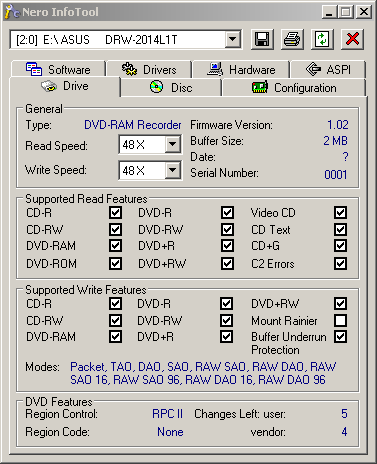Toggle DVD-R checkbox under Read Features
The image size is (377, 464).
point(227,213)
